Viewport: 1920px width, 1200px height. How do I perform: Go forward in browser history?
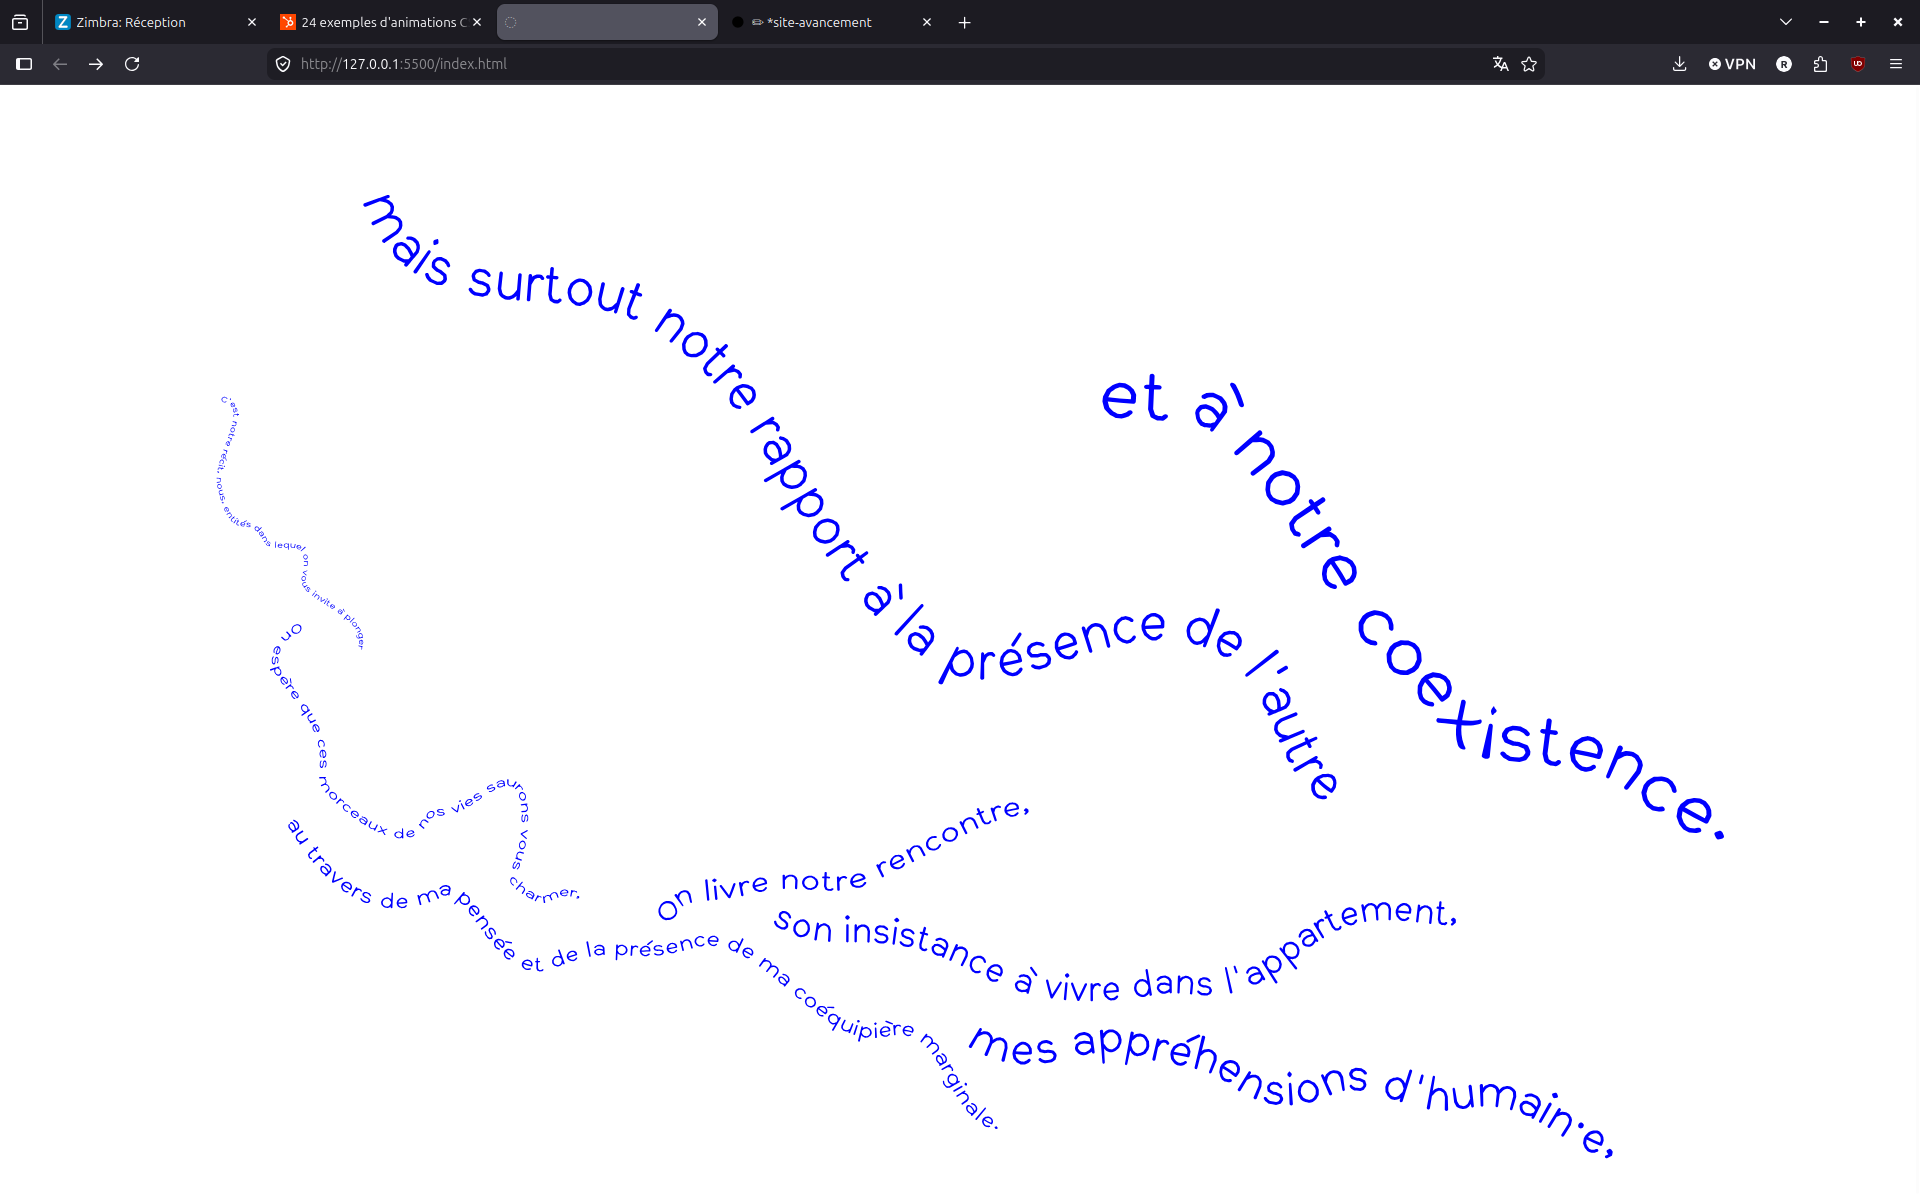(96, 64)
